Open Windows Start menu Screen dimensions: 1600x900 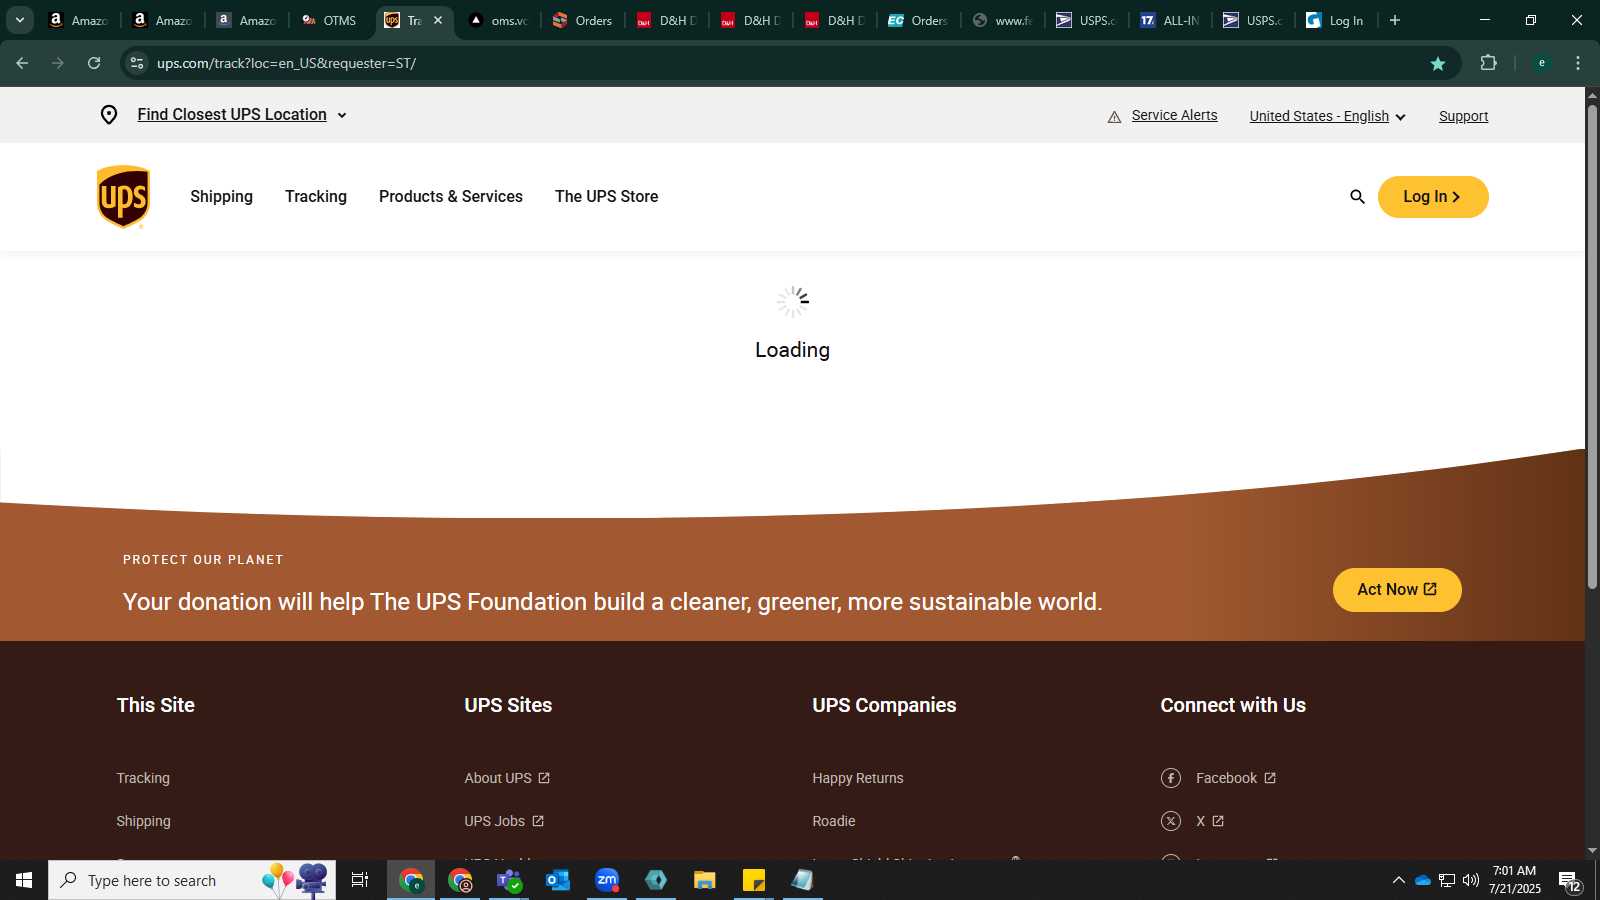24,880
